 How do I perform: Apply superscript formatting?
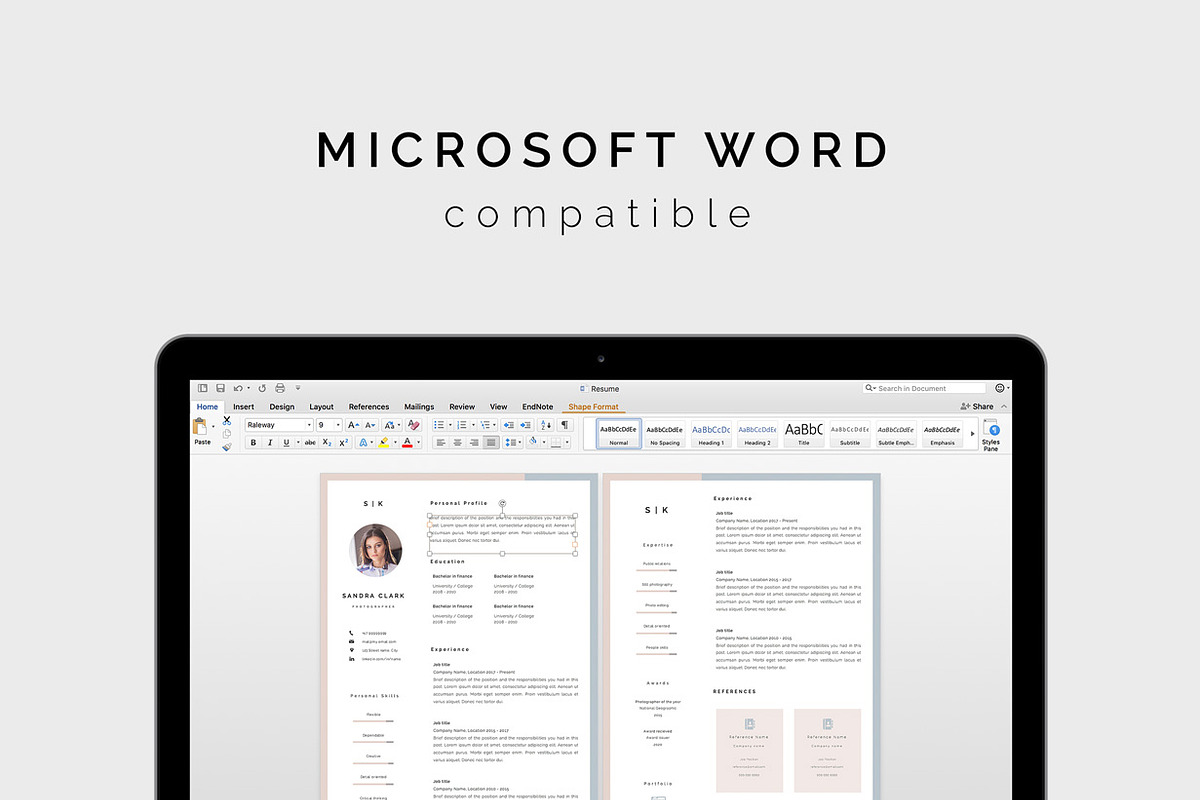343,442
